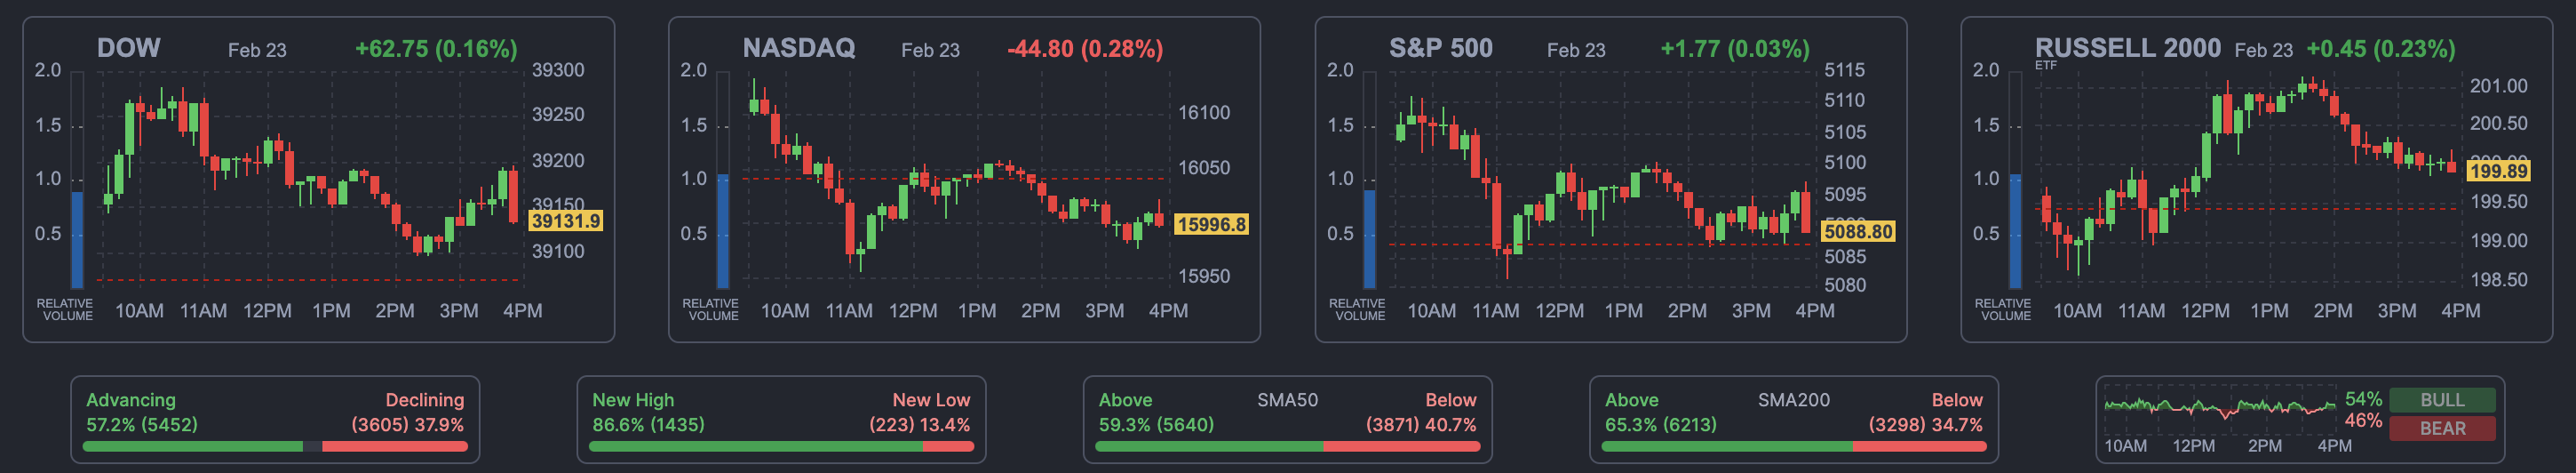This screenshot has width=2576, height=473.
Task: Click the 201.00 level on Russell axis
Action: [2498, 86]
